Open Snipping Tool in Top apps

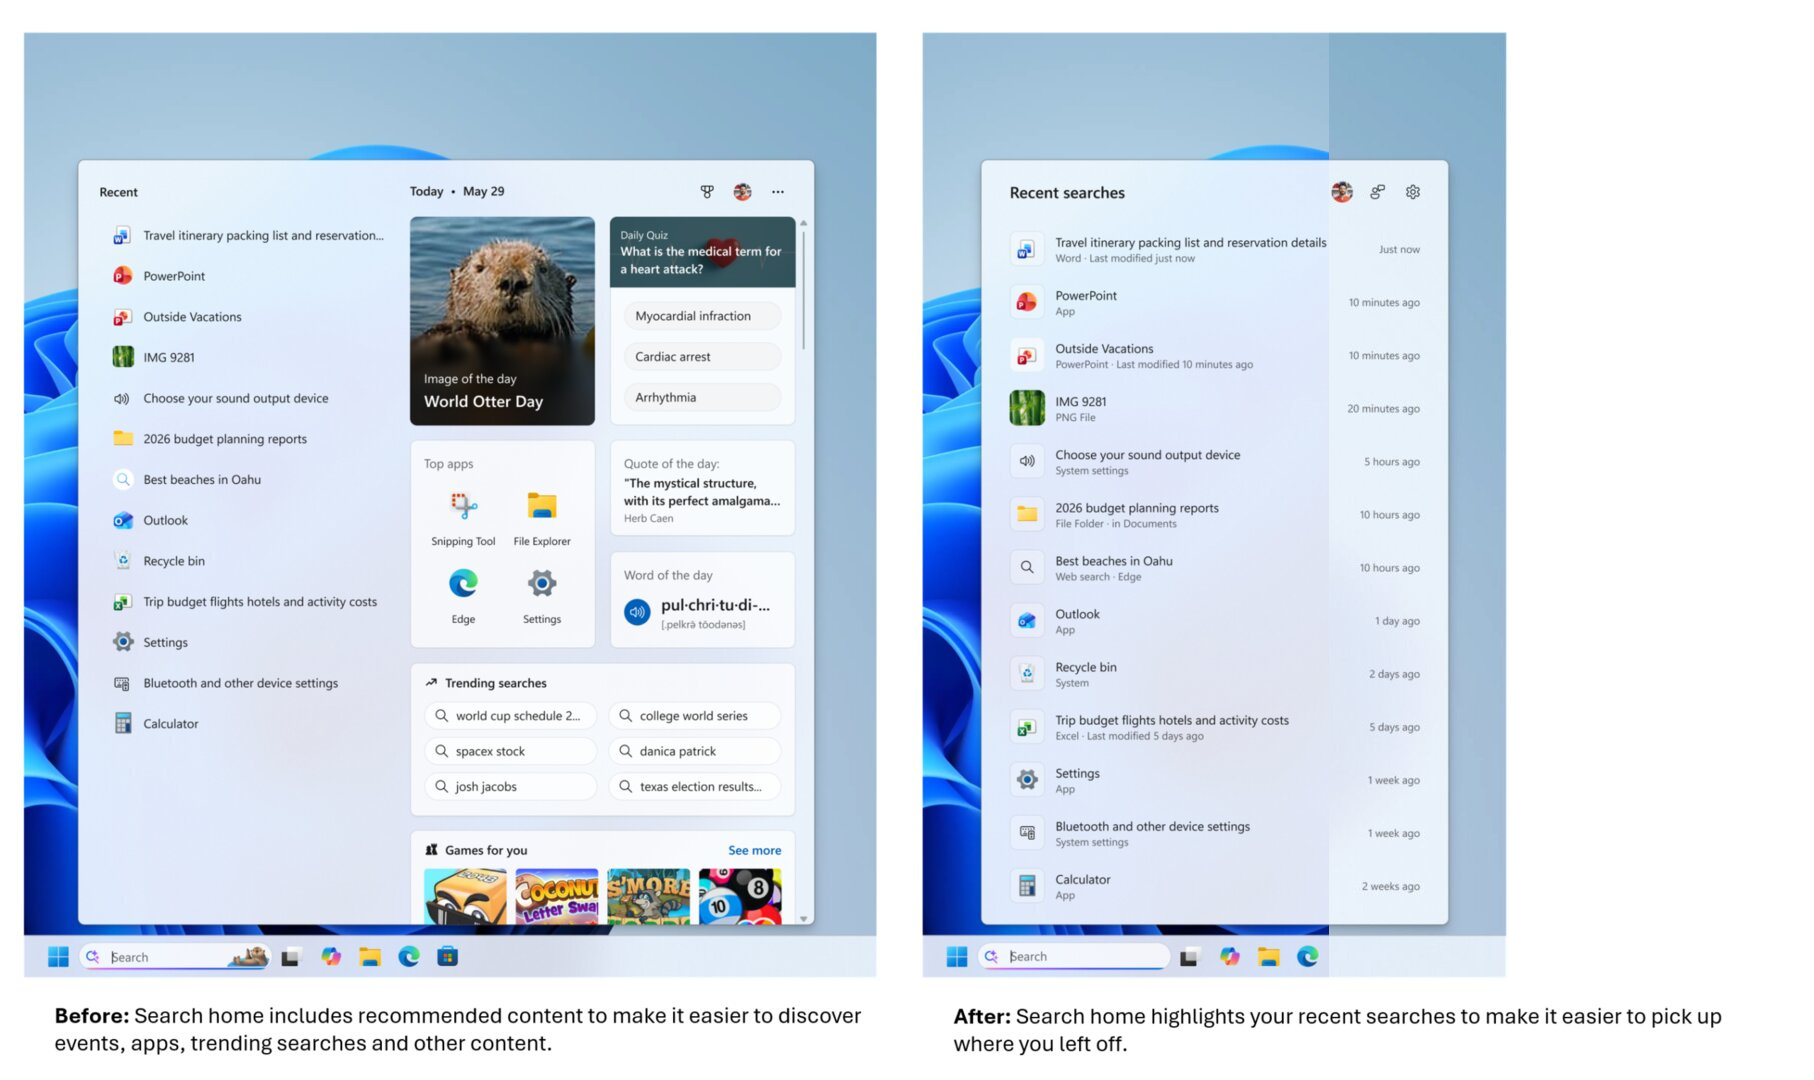463,518
